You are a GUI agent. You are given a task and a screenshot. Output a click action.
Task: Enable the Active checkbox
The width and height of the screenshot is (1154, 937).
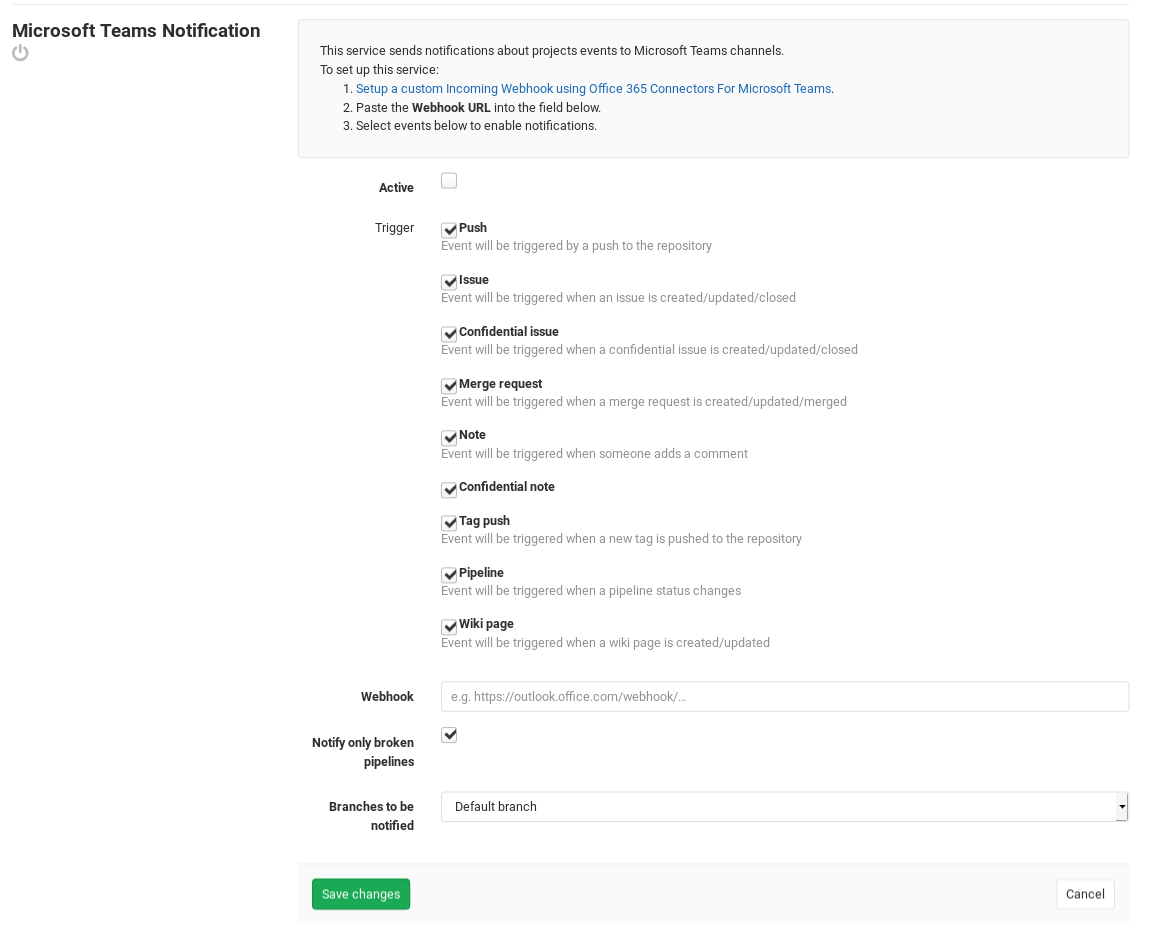448,180
